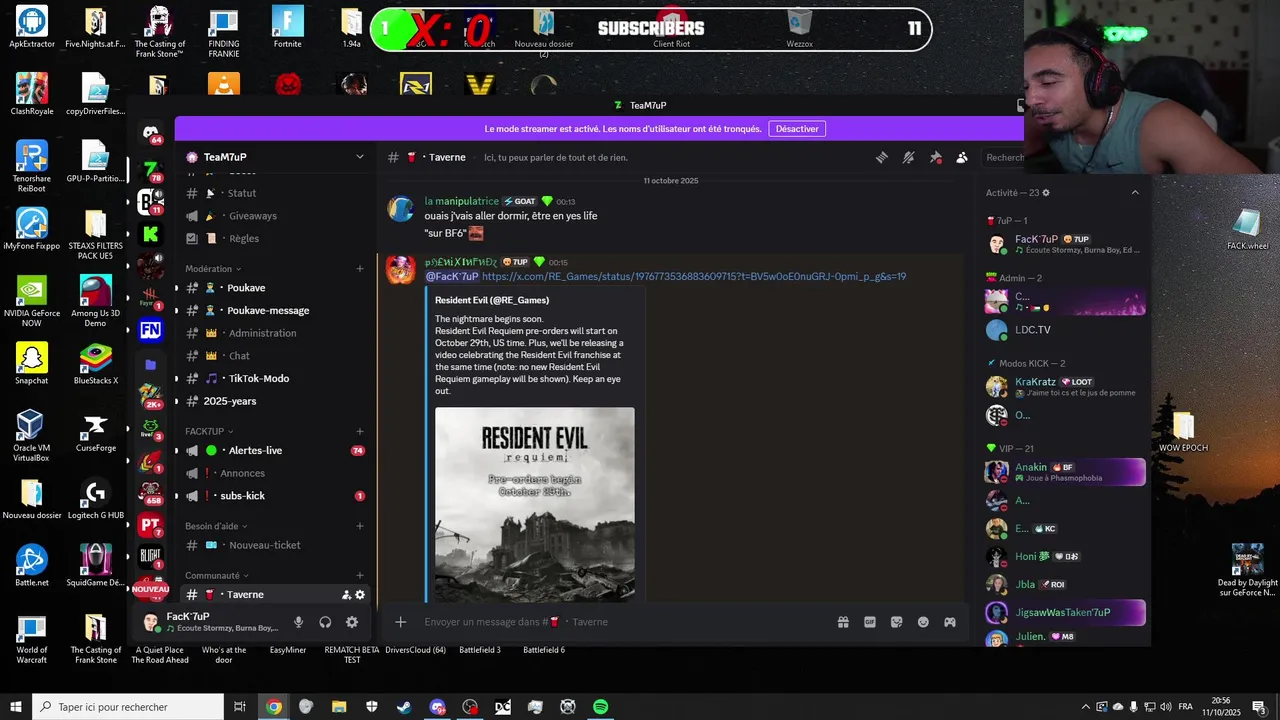The image size is (1280, 720).
Task: Toggle notification mute bell in header
Action: tap(908, 157)
